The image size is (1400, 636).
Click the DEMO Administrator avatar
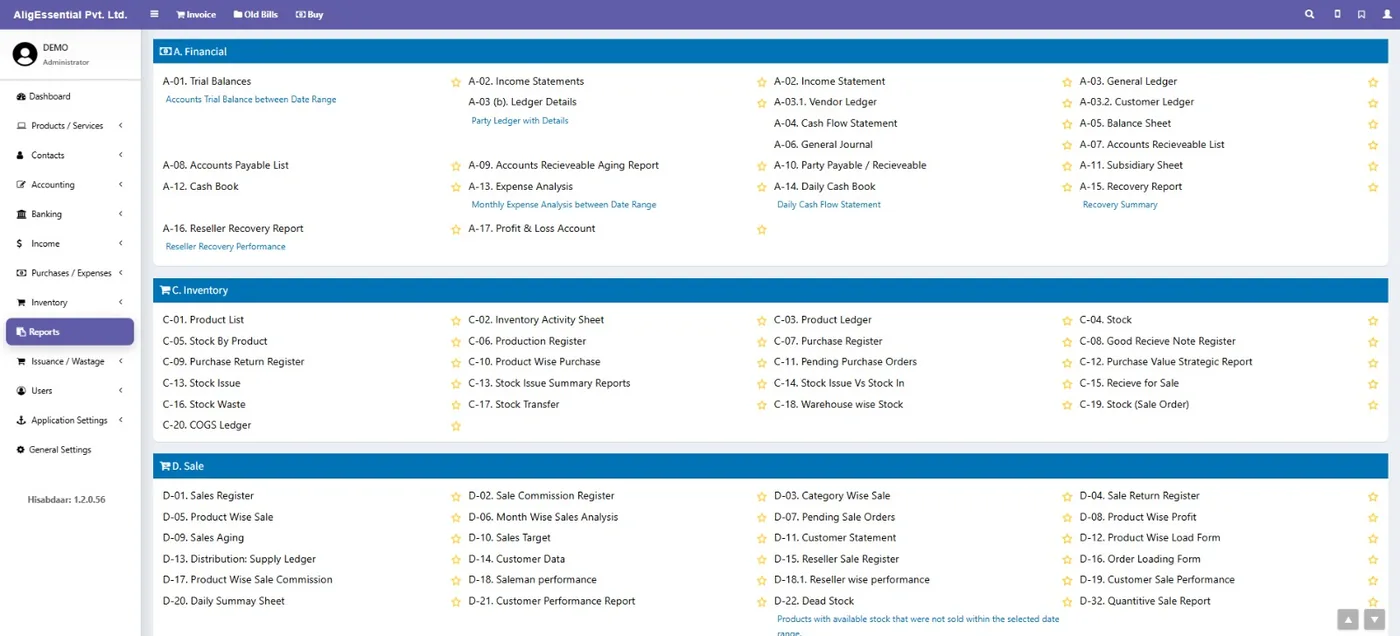(25, 54)
